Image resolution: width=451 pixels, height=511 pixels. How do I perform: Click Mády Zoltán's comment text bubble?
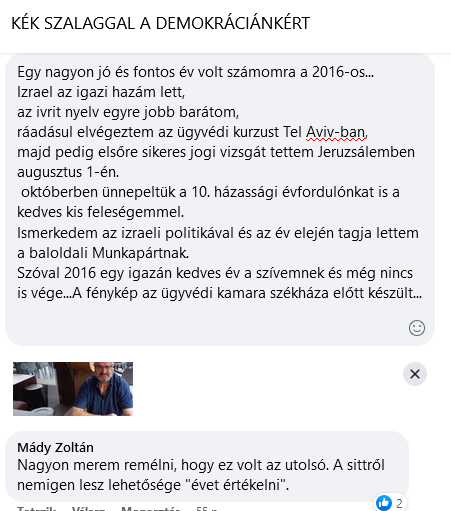(207, 466)
